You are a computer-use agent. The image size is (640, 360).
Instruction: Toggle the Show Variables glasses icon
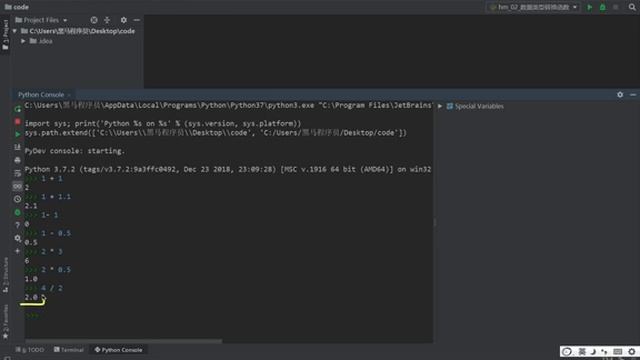[x=18, y=186]
